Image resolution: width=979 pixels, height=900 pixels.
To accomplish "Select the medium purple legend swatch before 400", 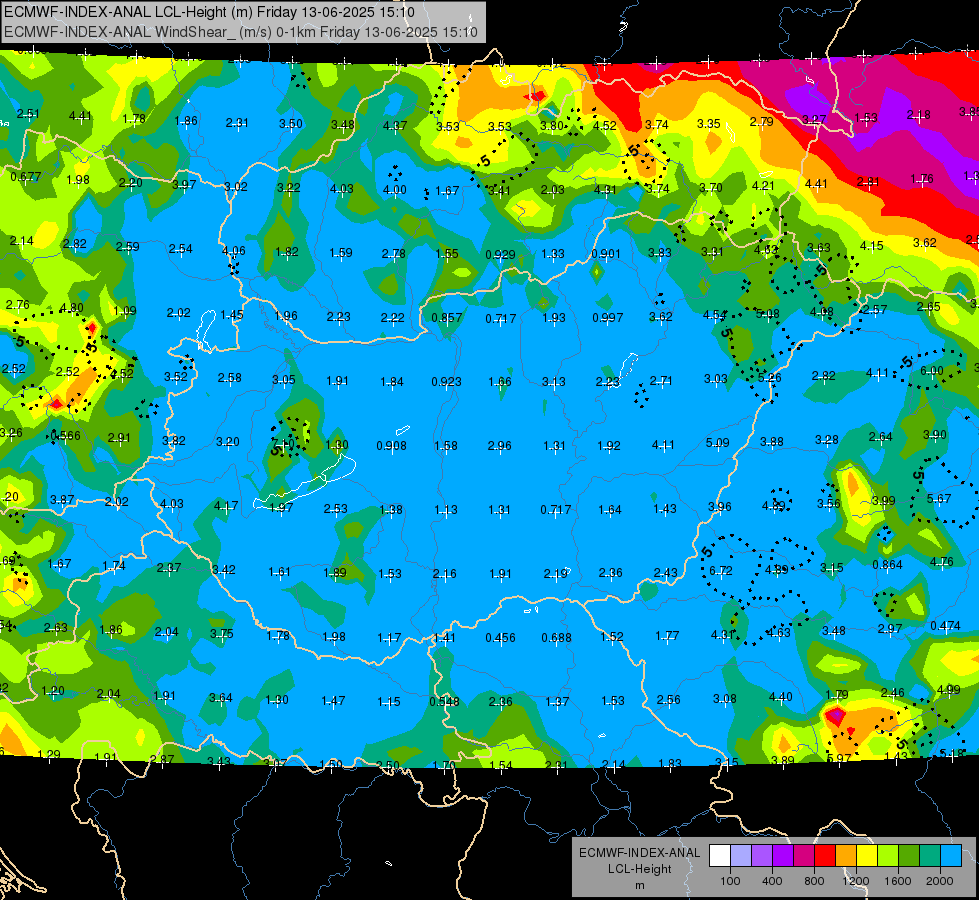I will (762, 856).
